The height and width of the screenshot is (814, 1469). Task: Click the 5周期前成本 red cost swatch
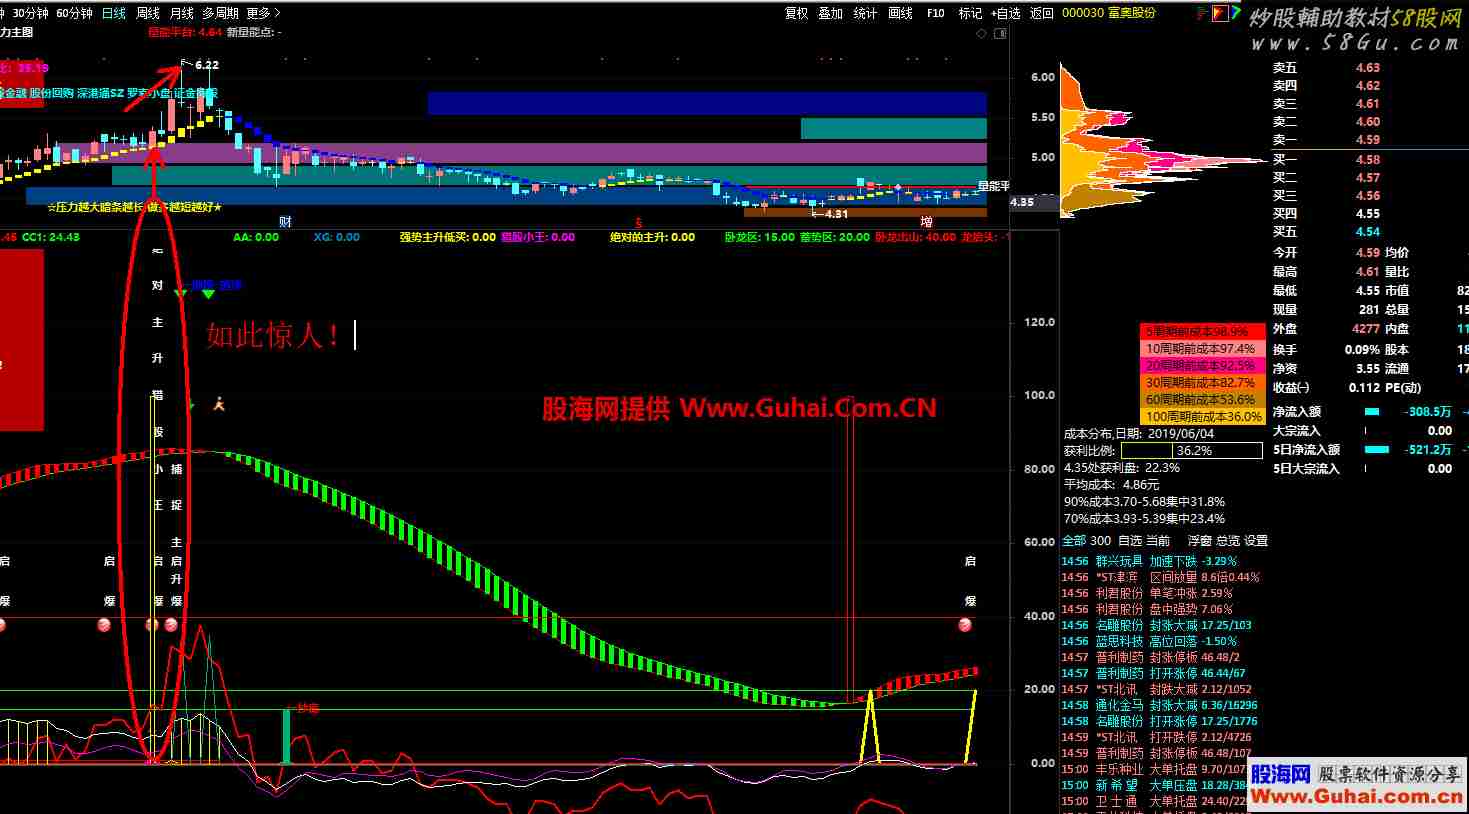pos(1202,331)
